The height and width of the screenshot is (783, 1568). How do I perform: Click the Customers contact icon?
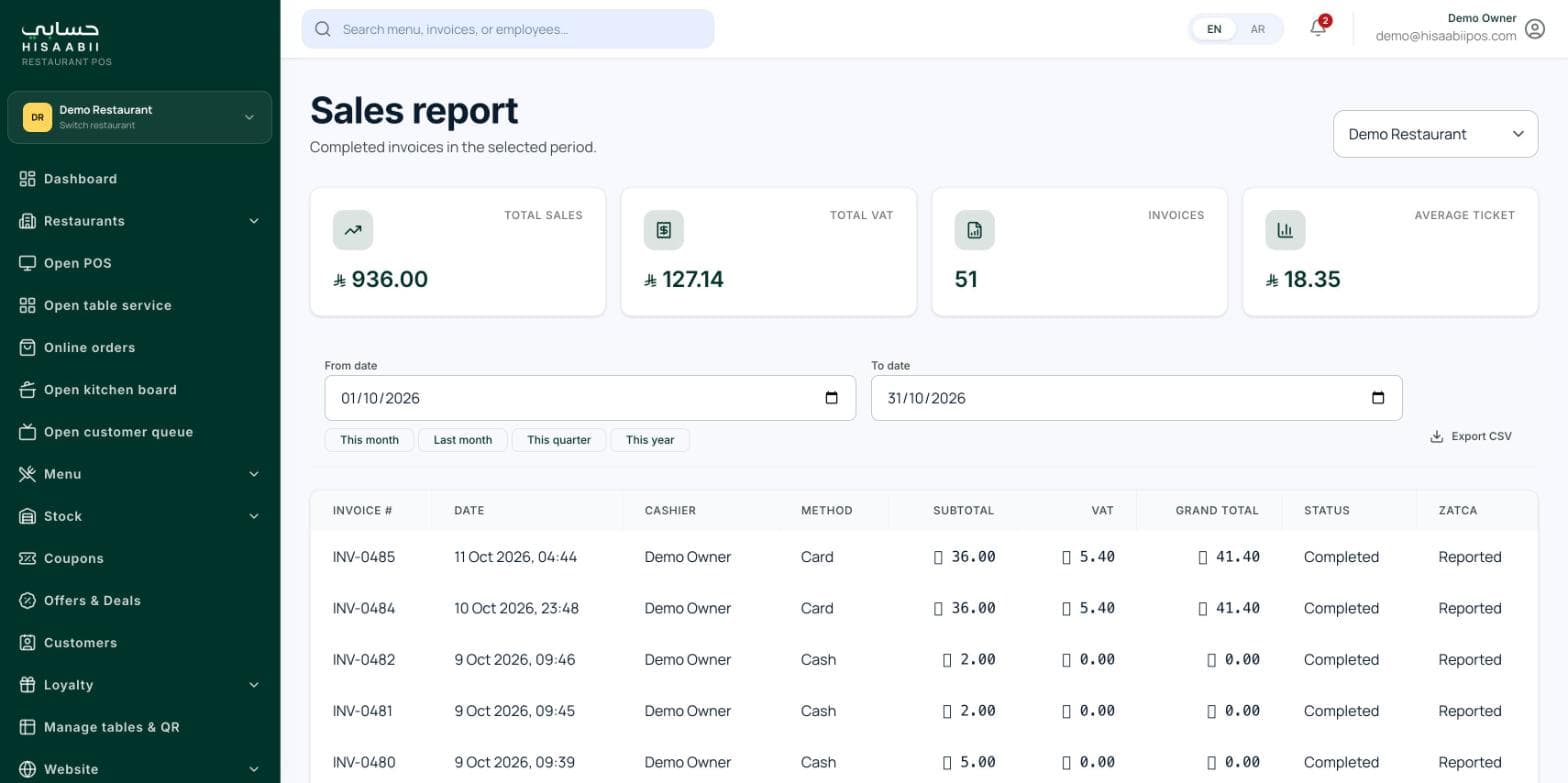point(27,642)
